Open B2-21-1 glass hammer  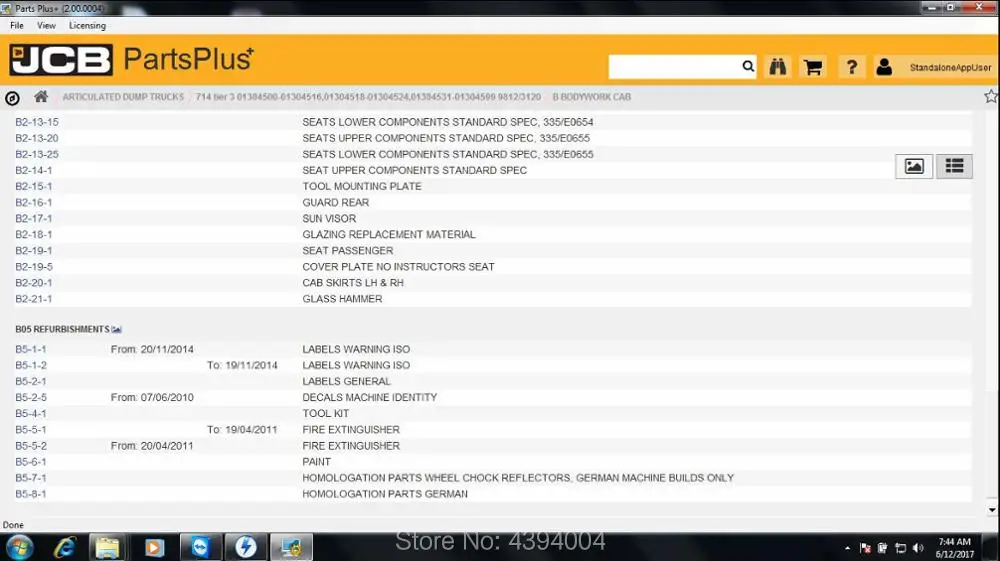[x=34, y=298]
